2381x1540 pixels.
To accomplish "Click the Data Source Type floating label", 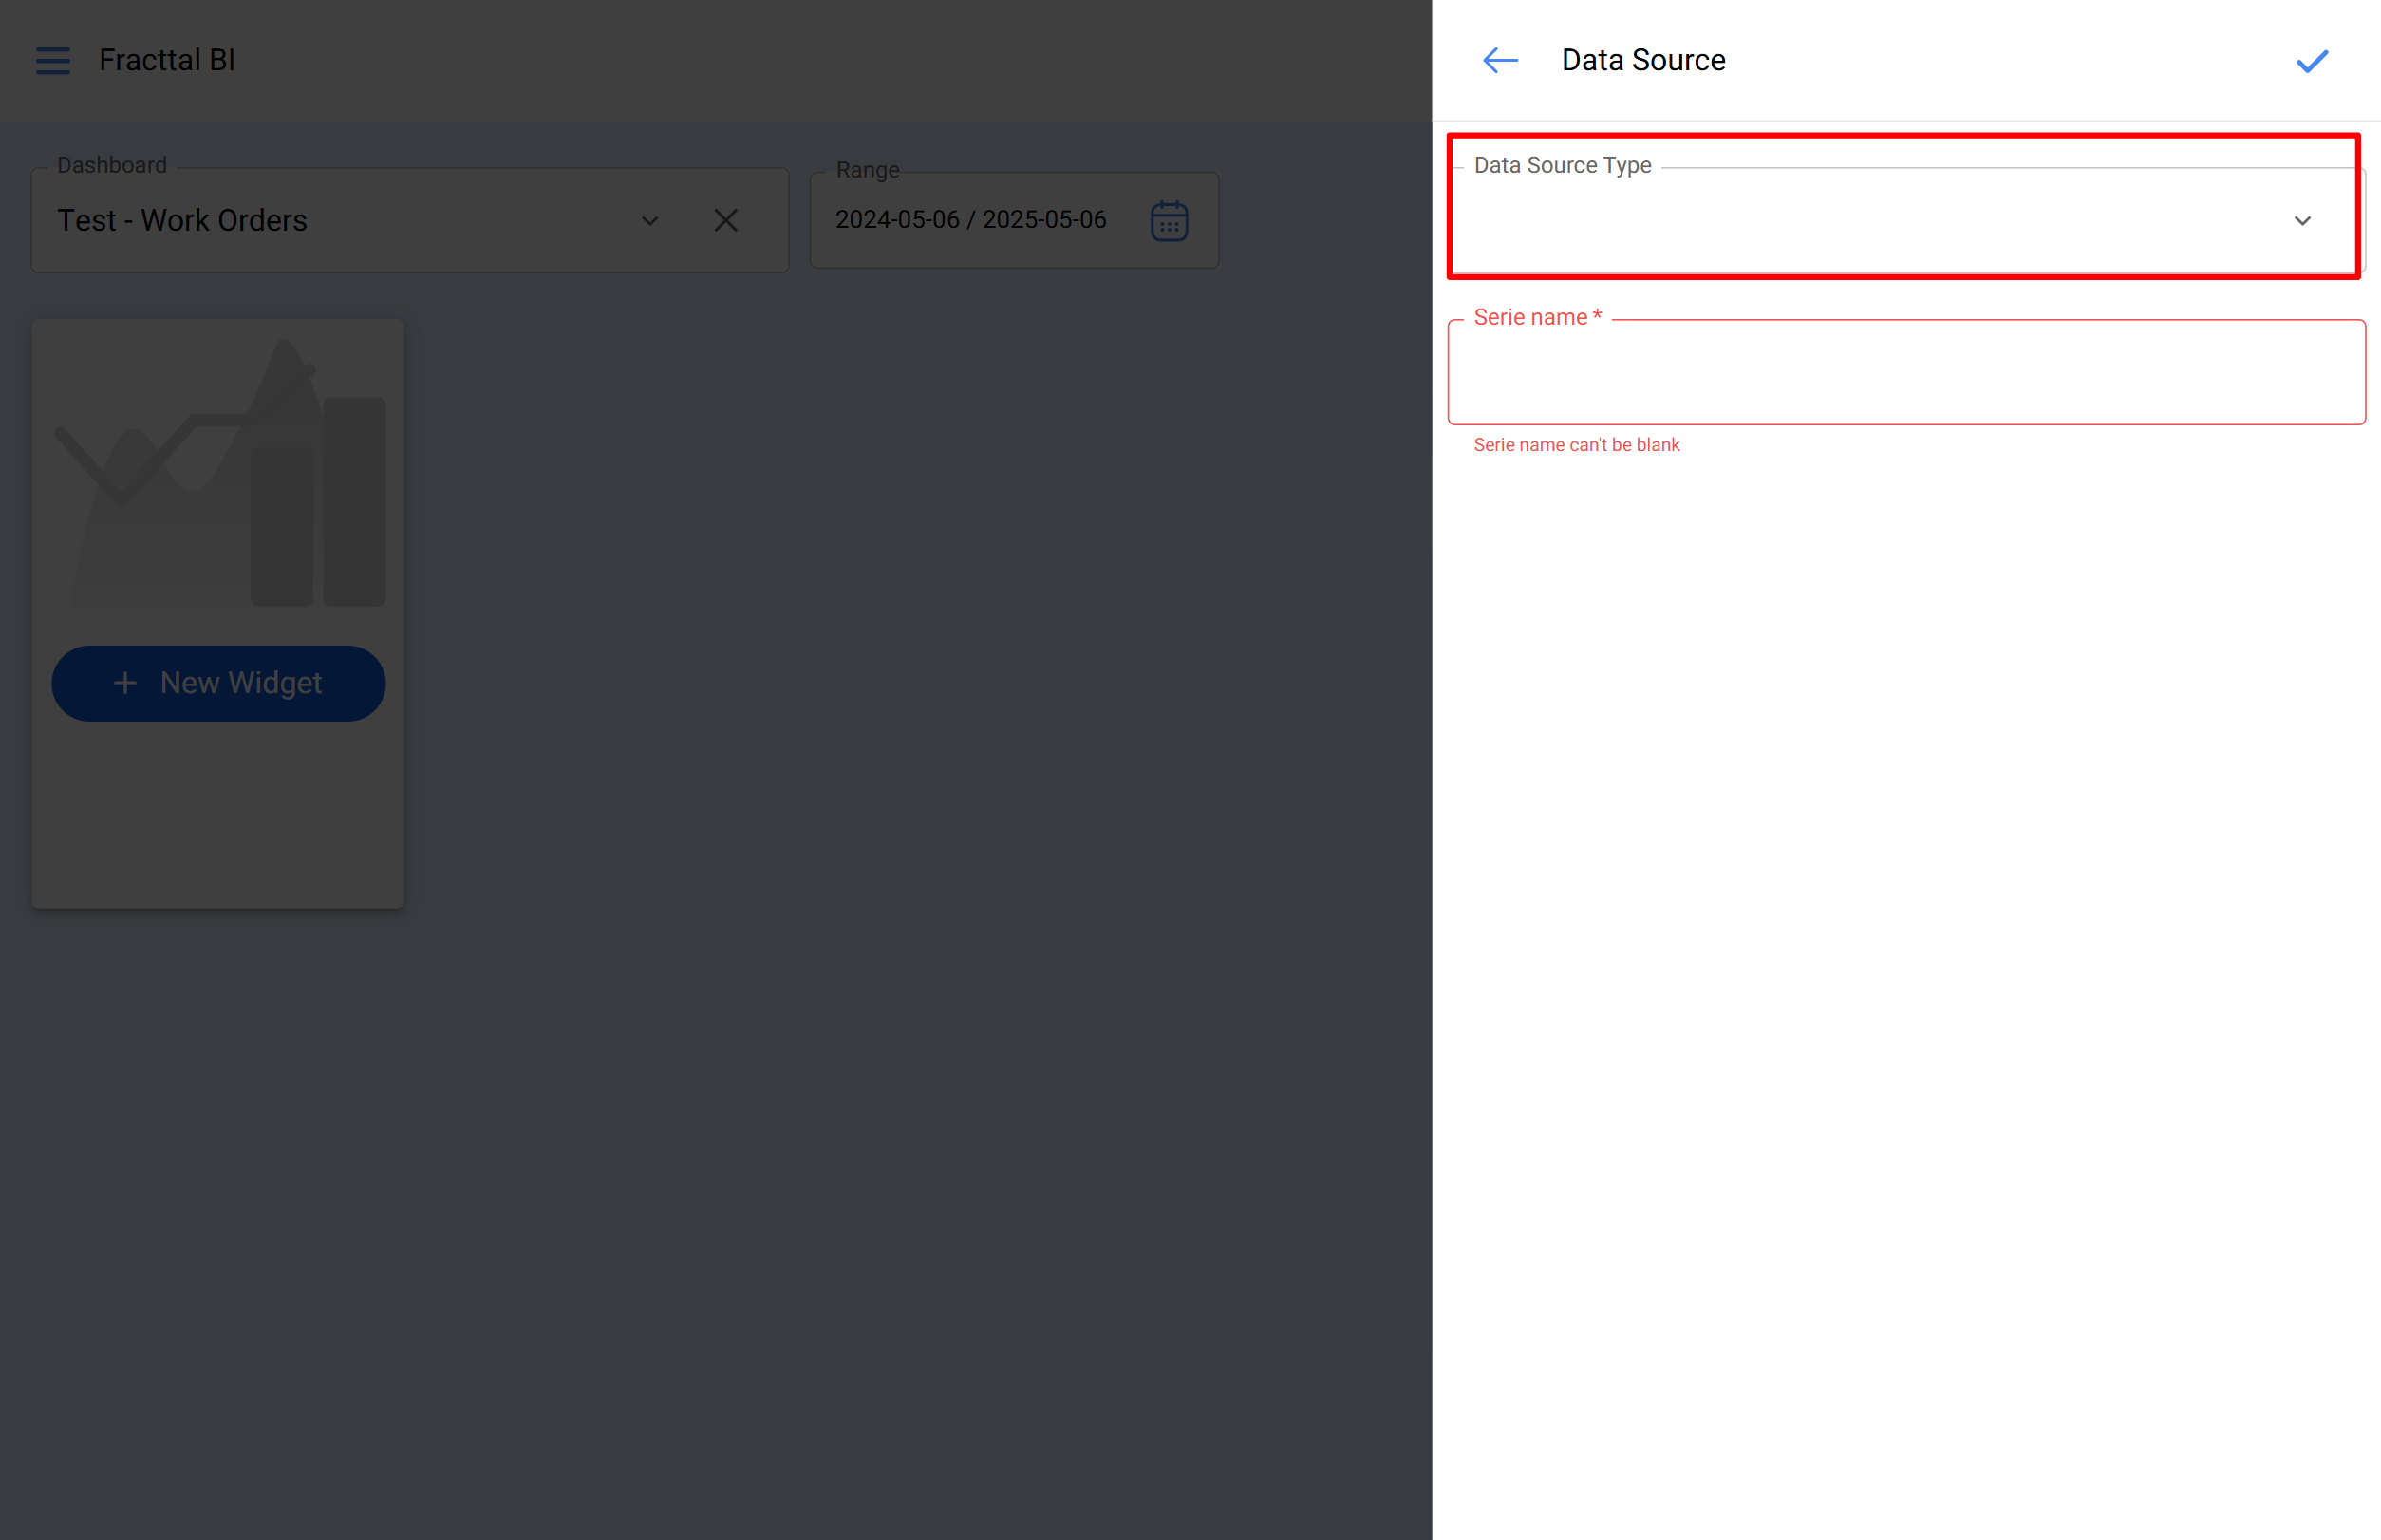I will point(1561,165).
